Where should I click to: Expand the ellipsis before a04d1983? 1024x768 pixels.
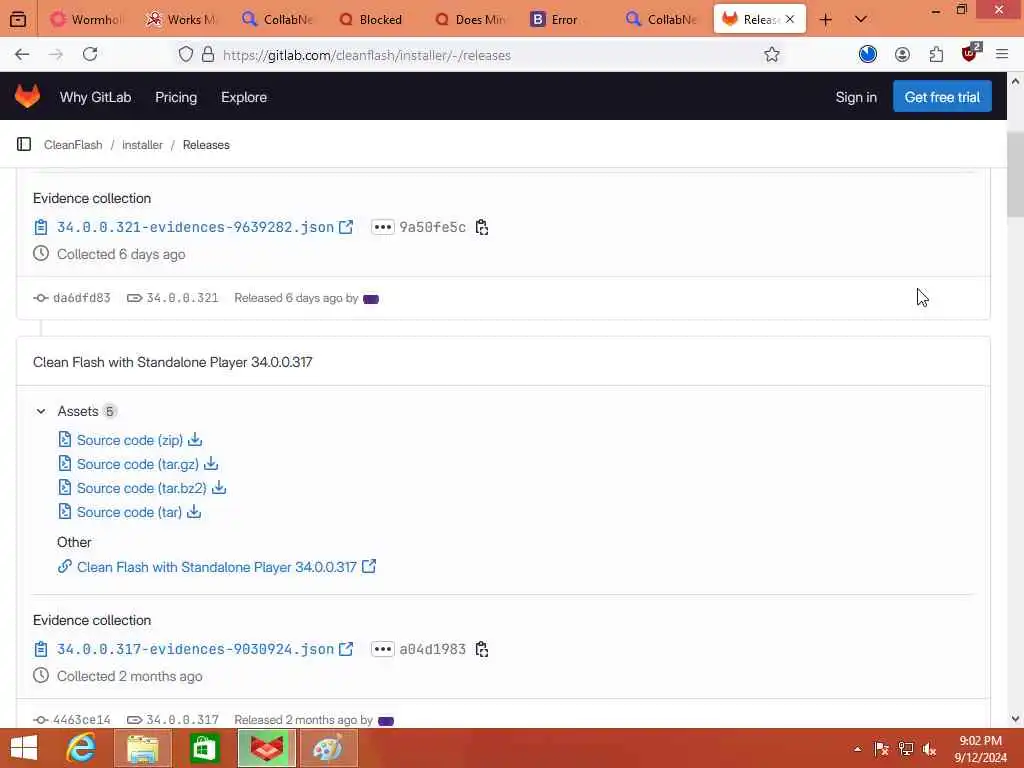tap(383, 649)
